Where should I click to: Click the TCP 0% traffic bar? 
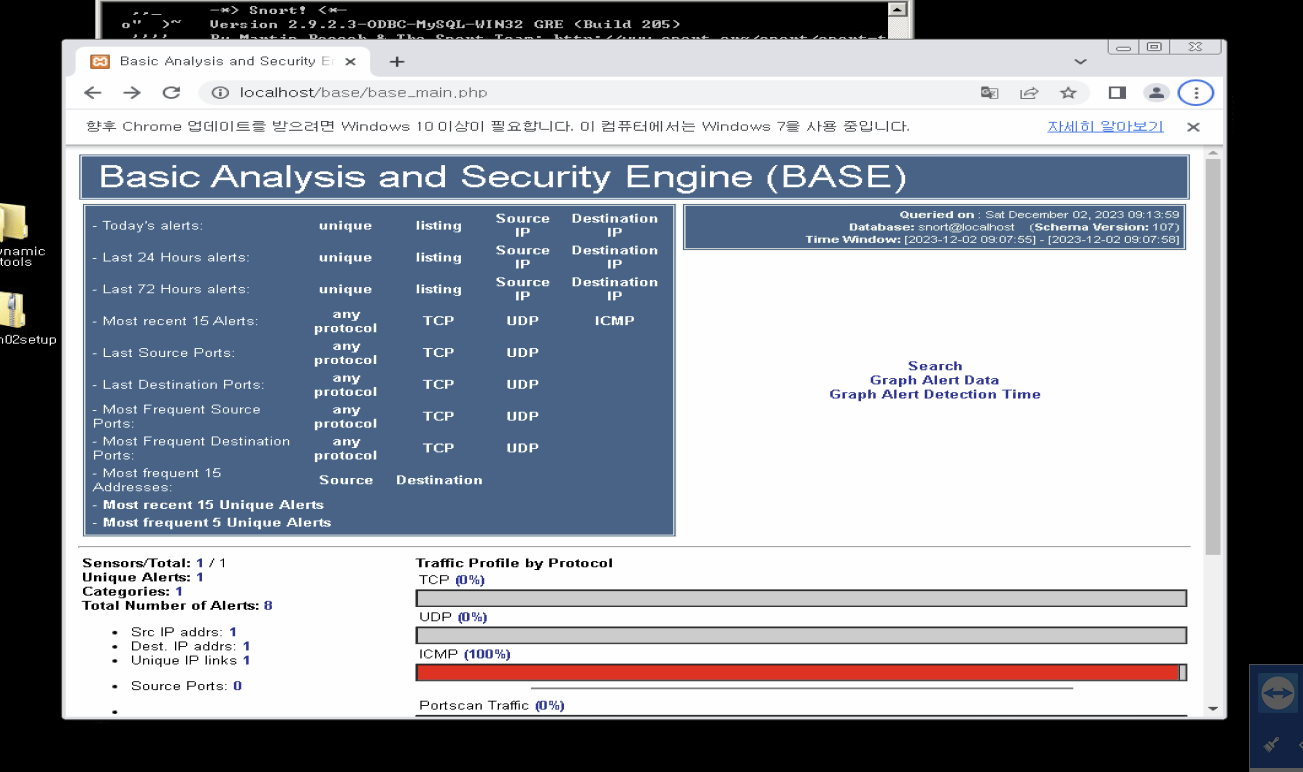coord(801,598)
